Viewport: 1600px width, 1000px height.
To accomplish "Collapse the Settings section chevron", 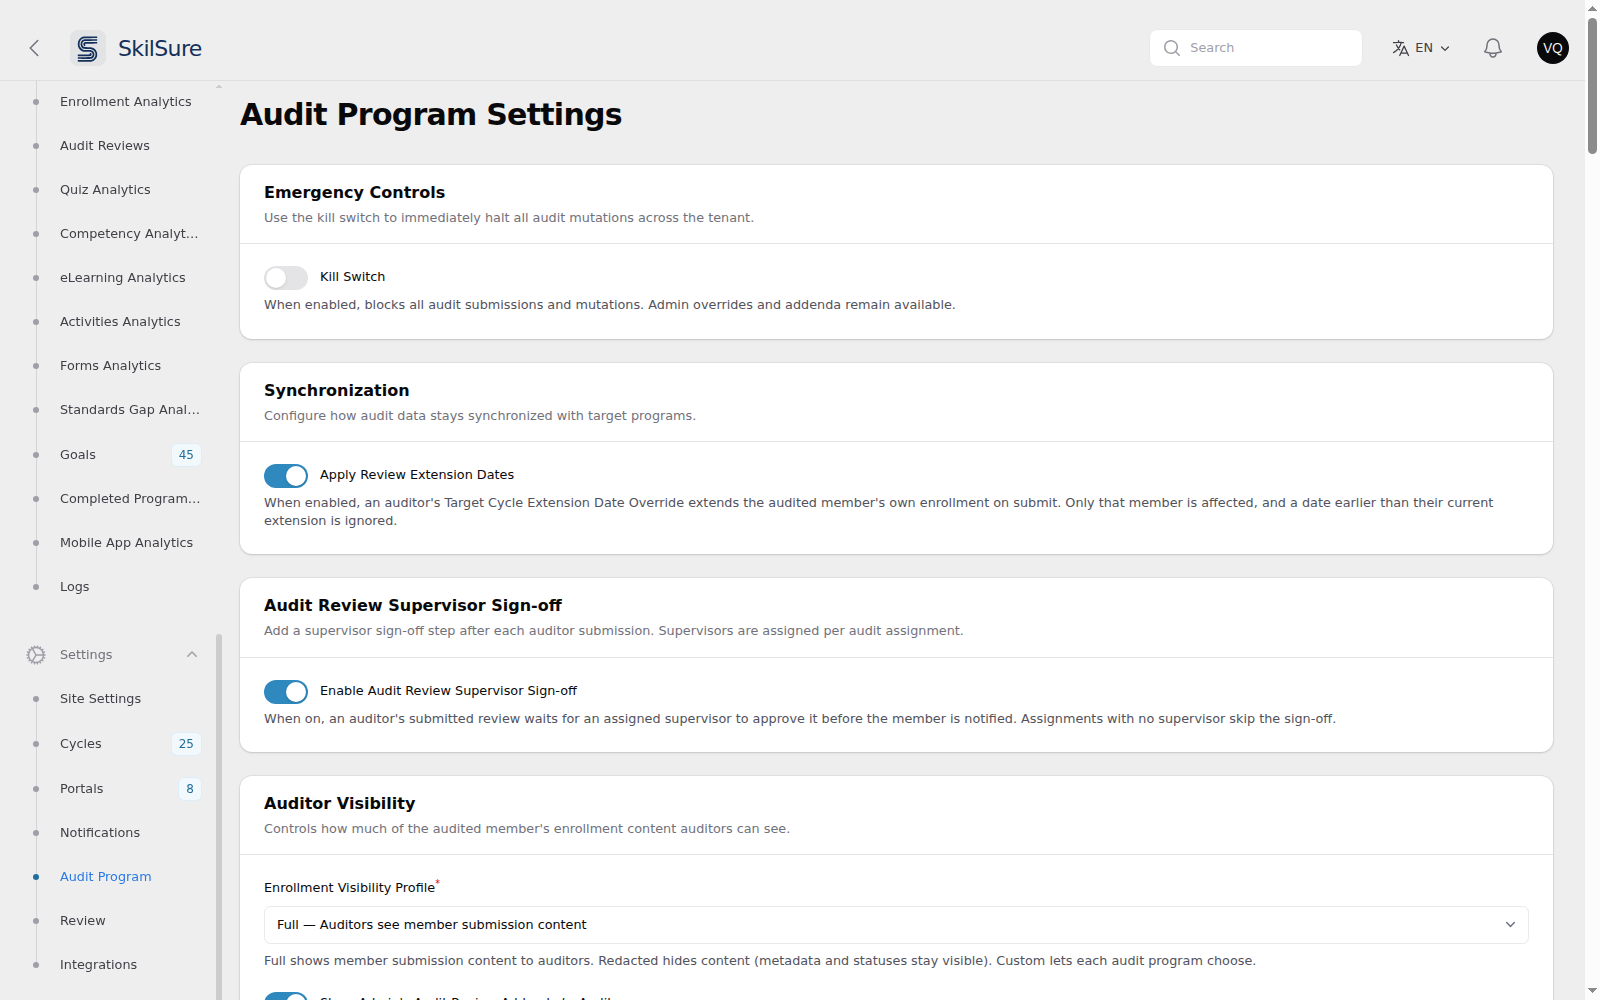I will tap(192, 655).
